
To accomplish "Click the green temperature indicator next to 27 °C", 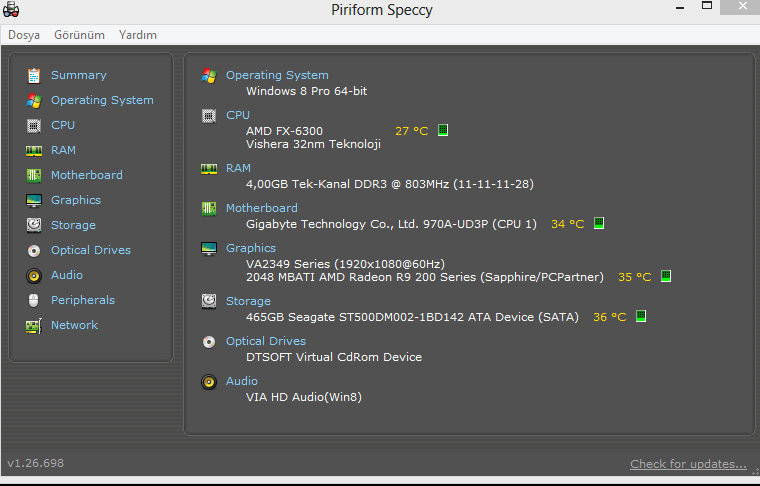I will point(443,130).
